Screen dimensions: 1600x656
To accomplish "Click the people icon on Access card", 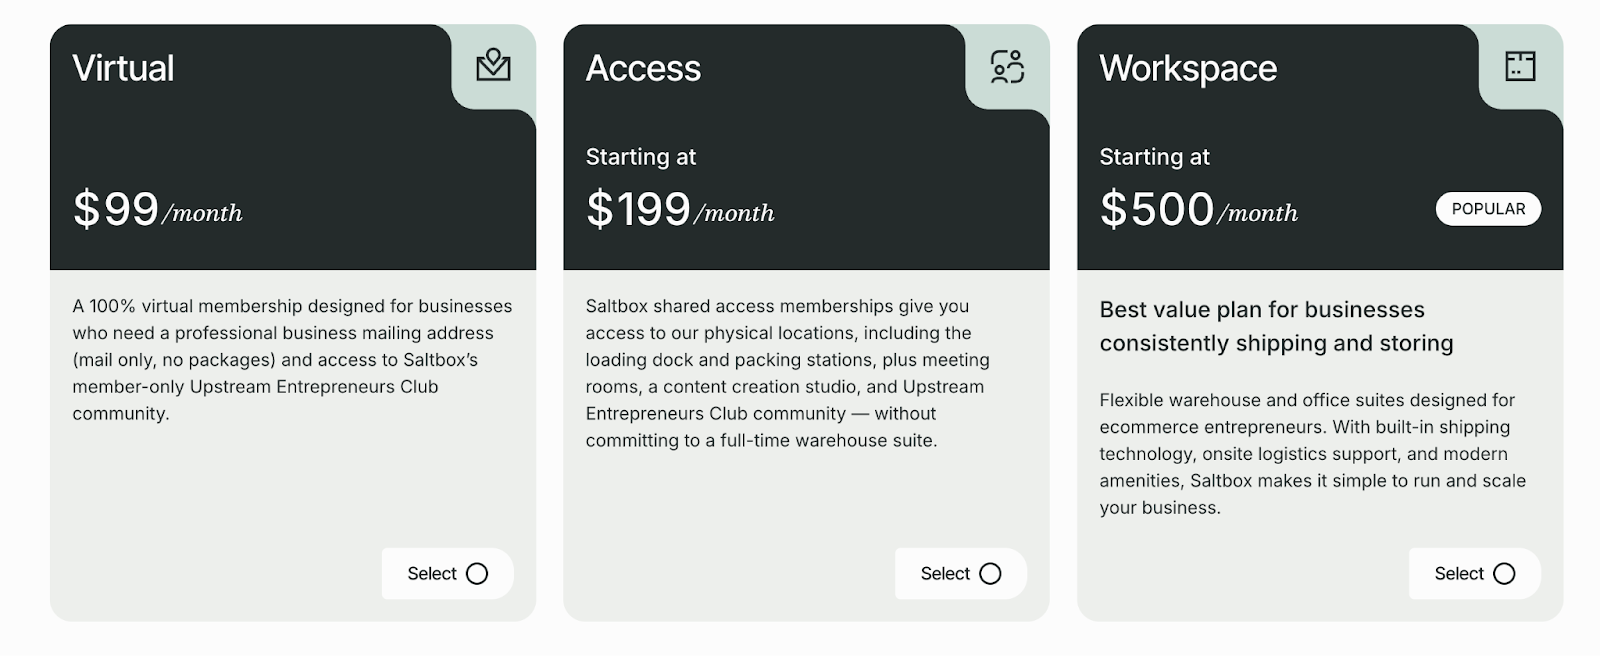I will point(1007,66).
